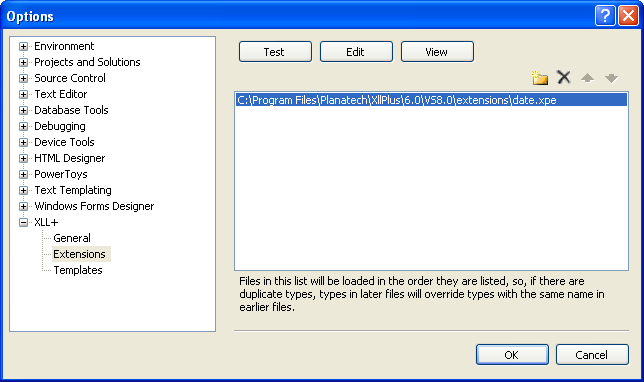This screenshot has width=644, height=382.
Task: Click the Test button
Action: point(275,52)
